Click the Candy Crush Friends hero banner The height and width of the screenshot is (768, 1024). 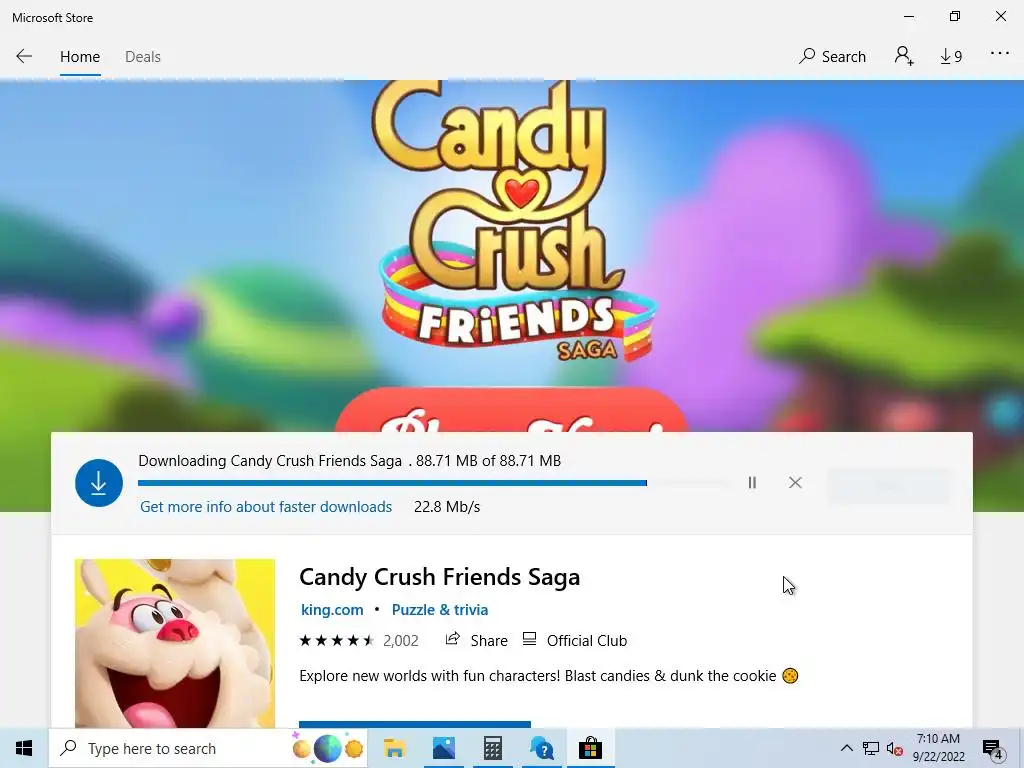512,255
